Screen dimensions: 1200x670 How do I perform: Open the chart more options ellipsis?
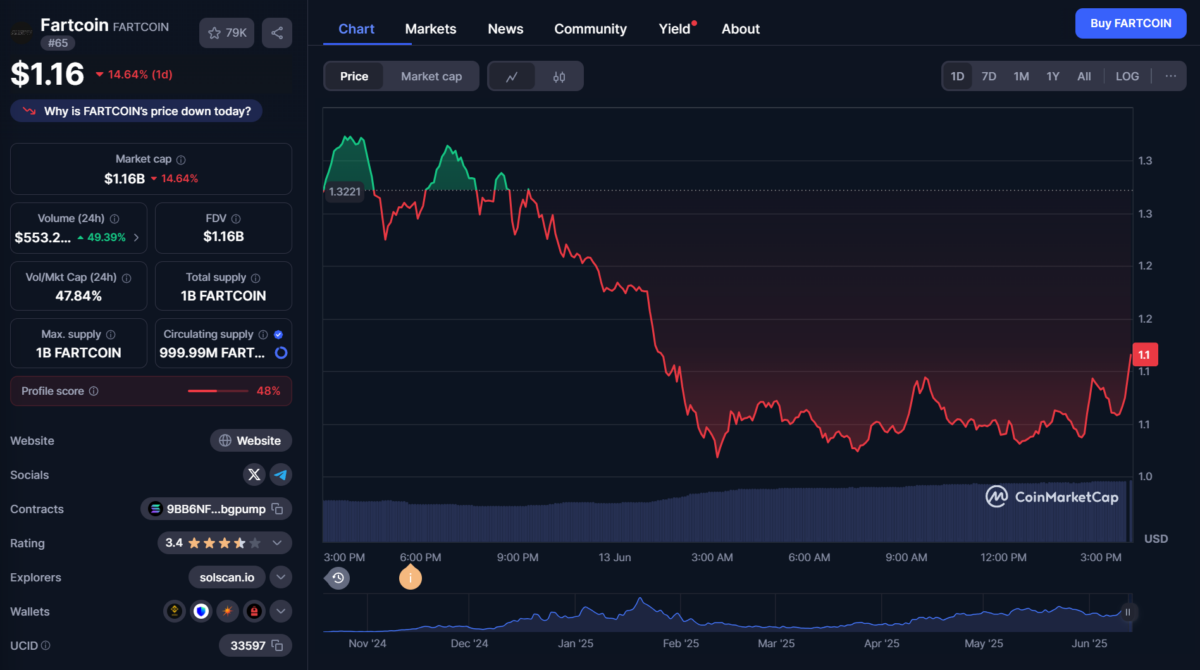pos(1170,76)
